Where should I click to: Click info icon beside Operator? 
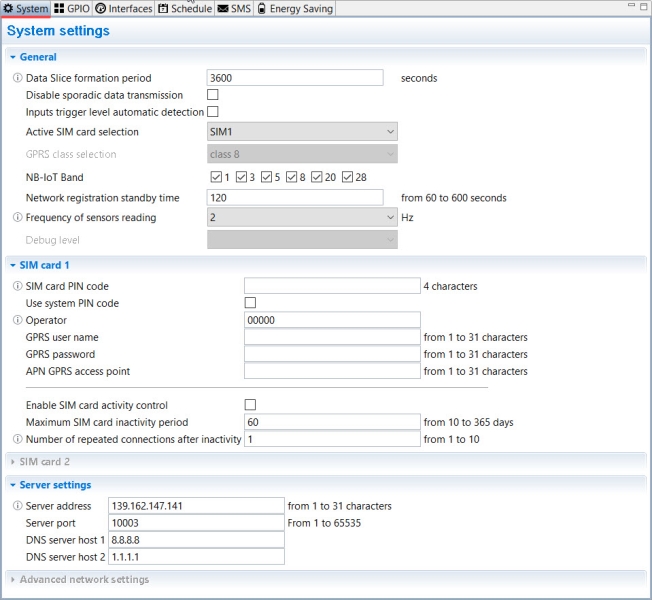pos(17,320)
